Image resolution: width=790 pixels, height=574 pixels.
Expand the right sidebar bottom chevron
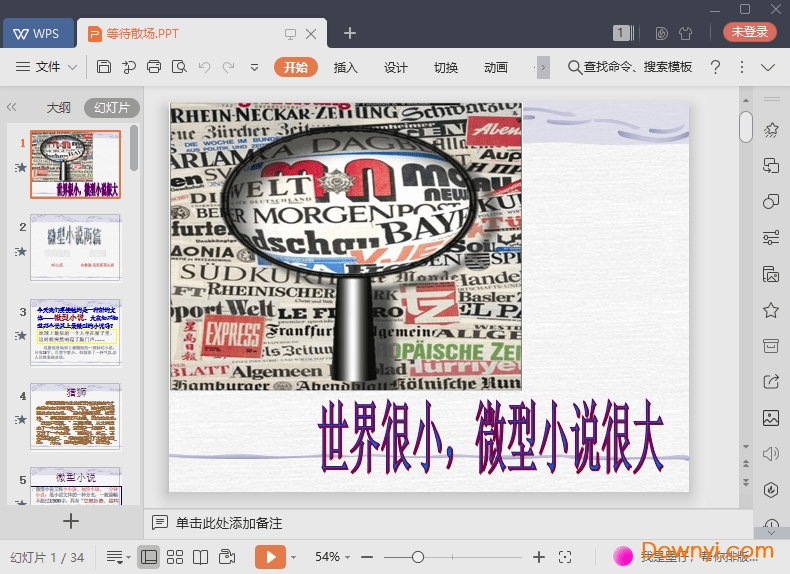(771, 532)
